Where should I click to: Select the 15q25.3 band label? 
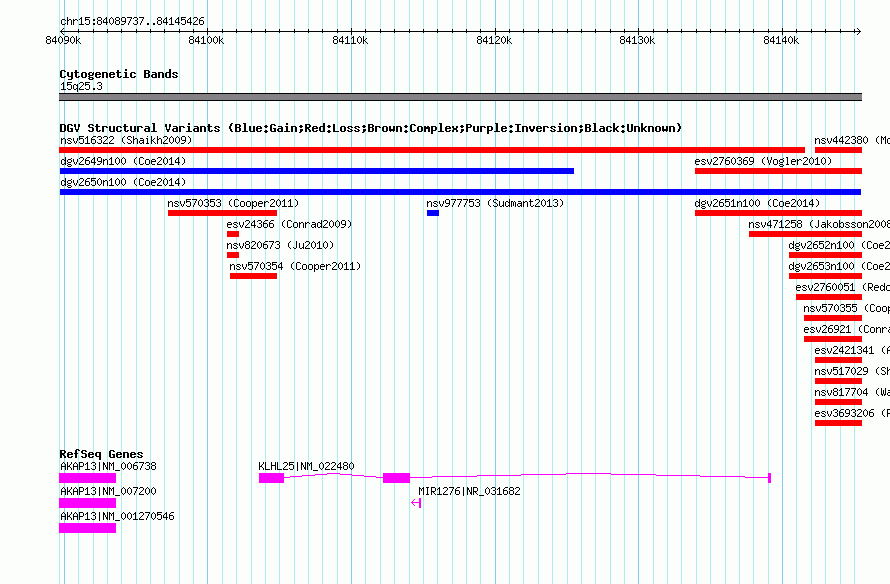tap(81, 86)
